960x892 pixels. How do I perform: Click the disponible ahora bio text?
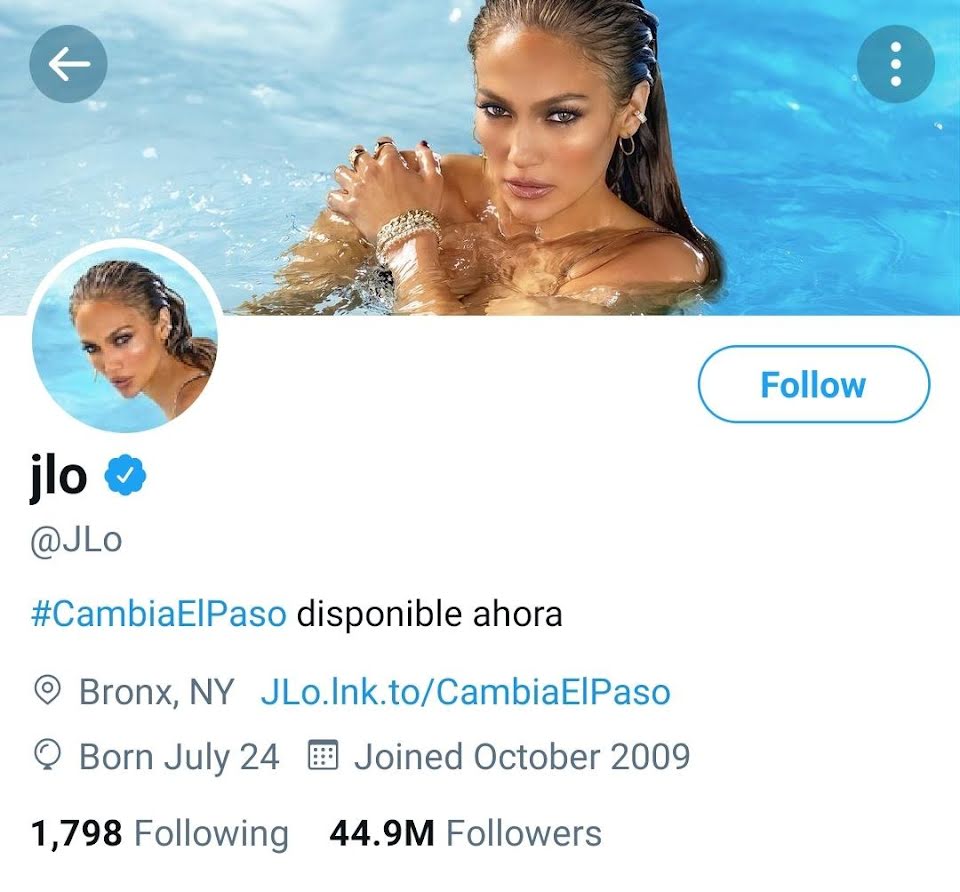429,614
